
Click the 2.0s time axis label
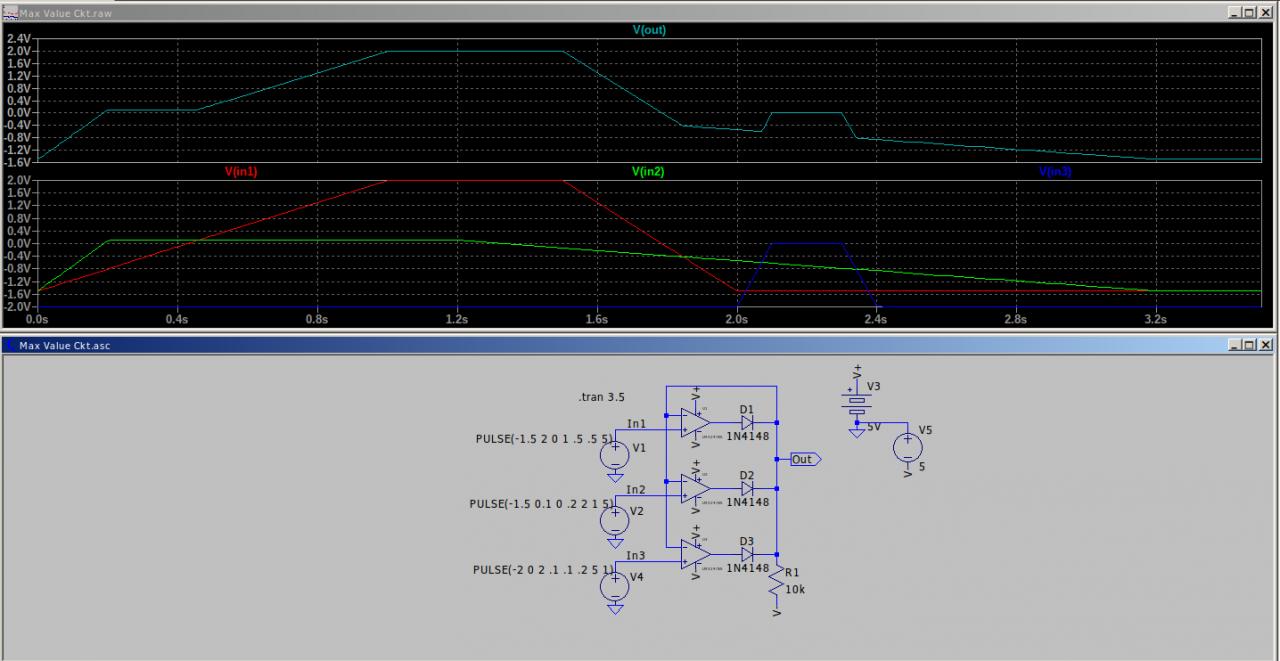tap(736, 320)
